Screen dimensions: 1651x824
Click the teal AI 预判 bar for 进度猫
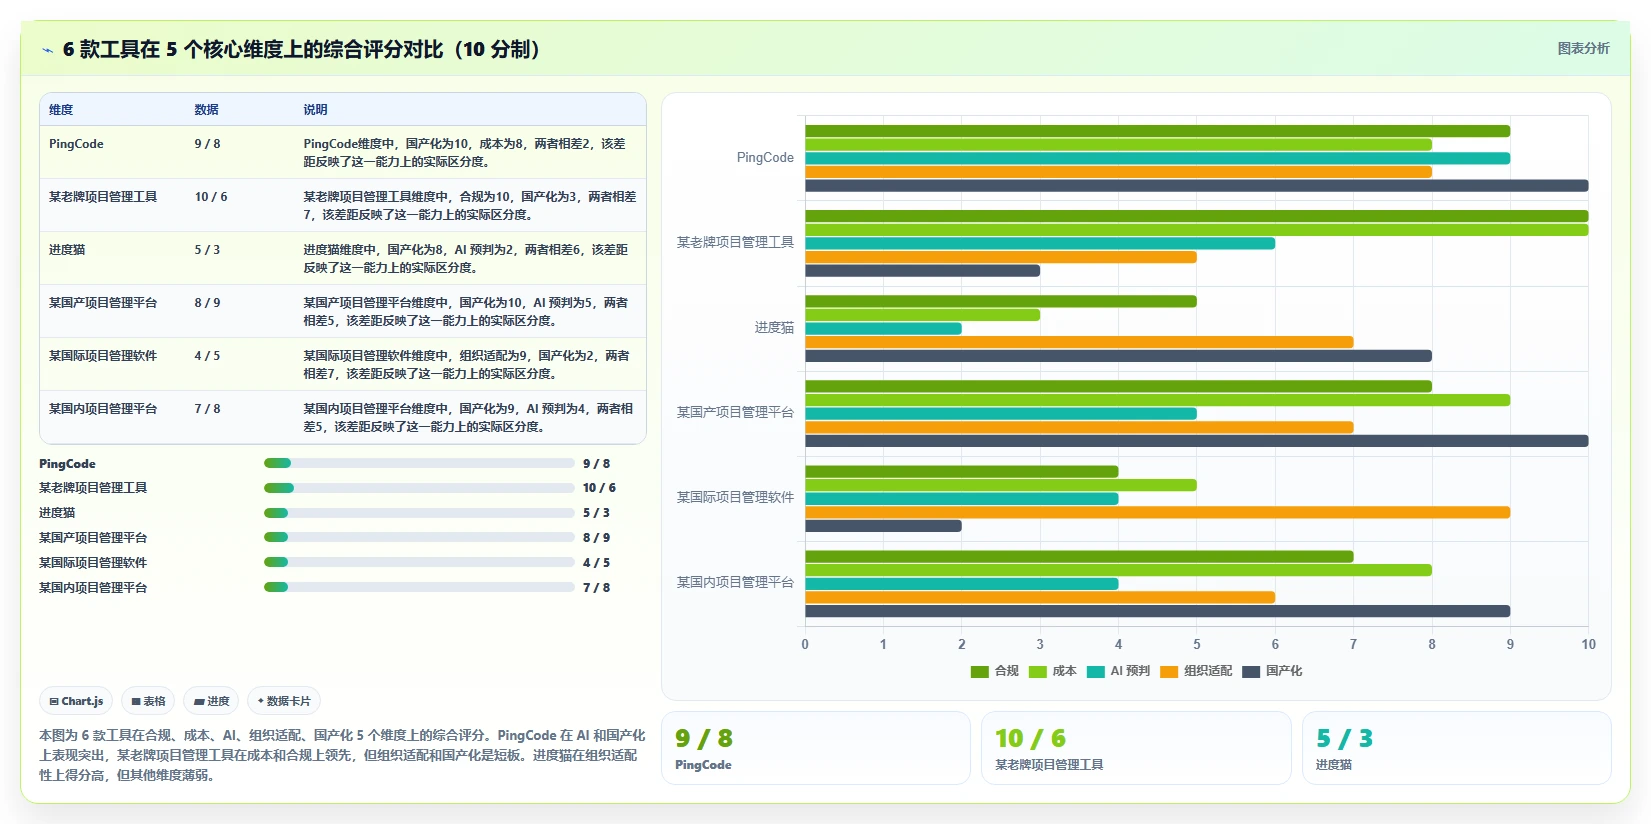883,329
